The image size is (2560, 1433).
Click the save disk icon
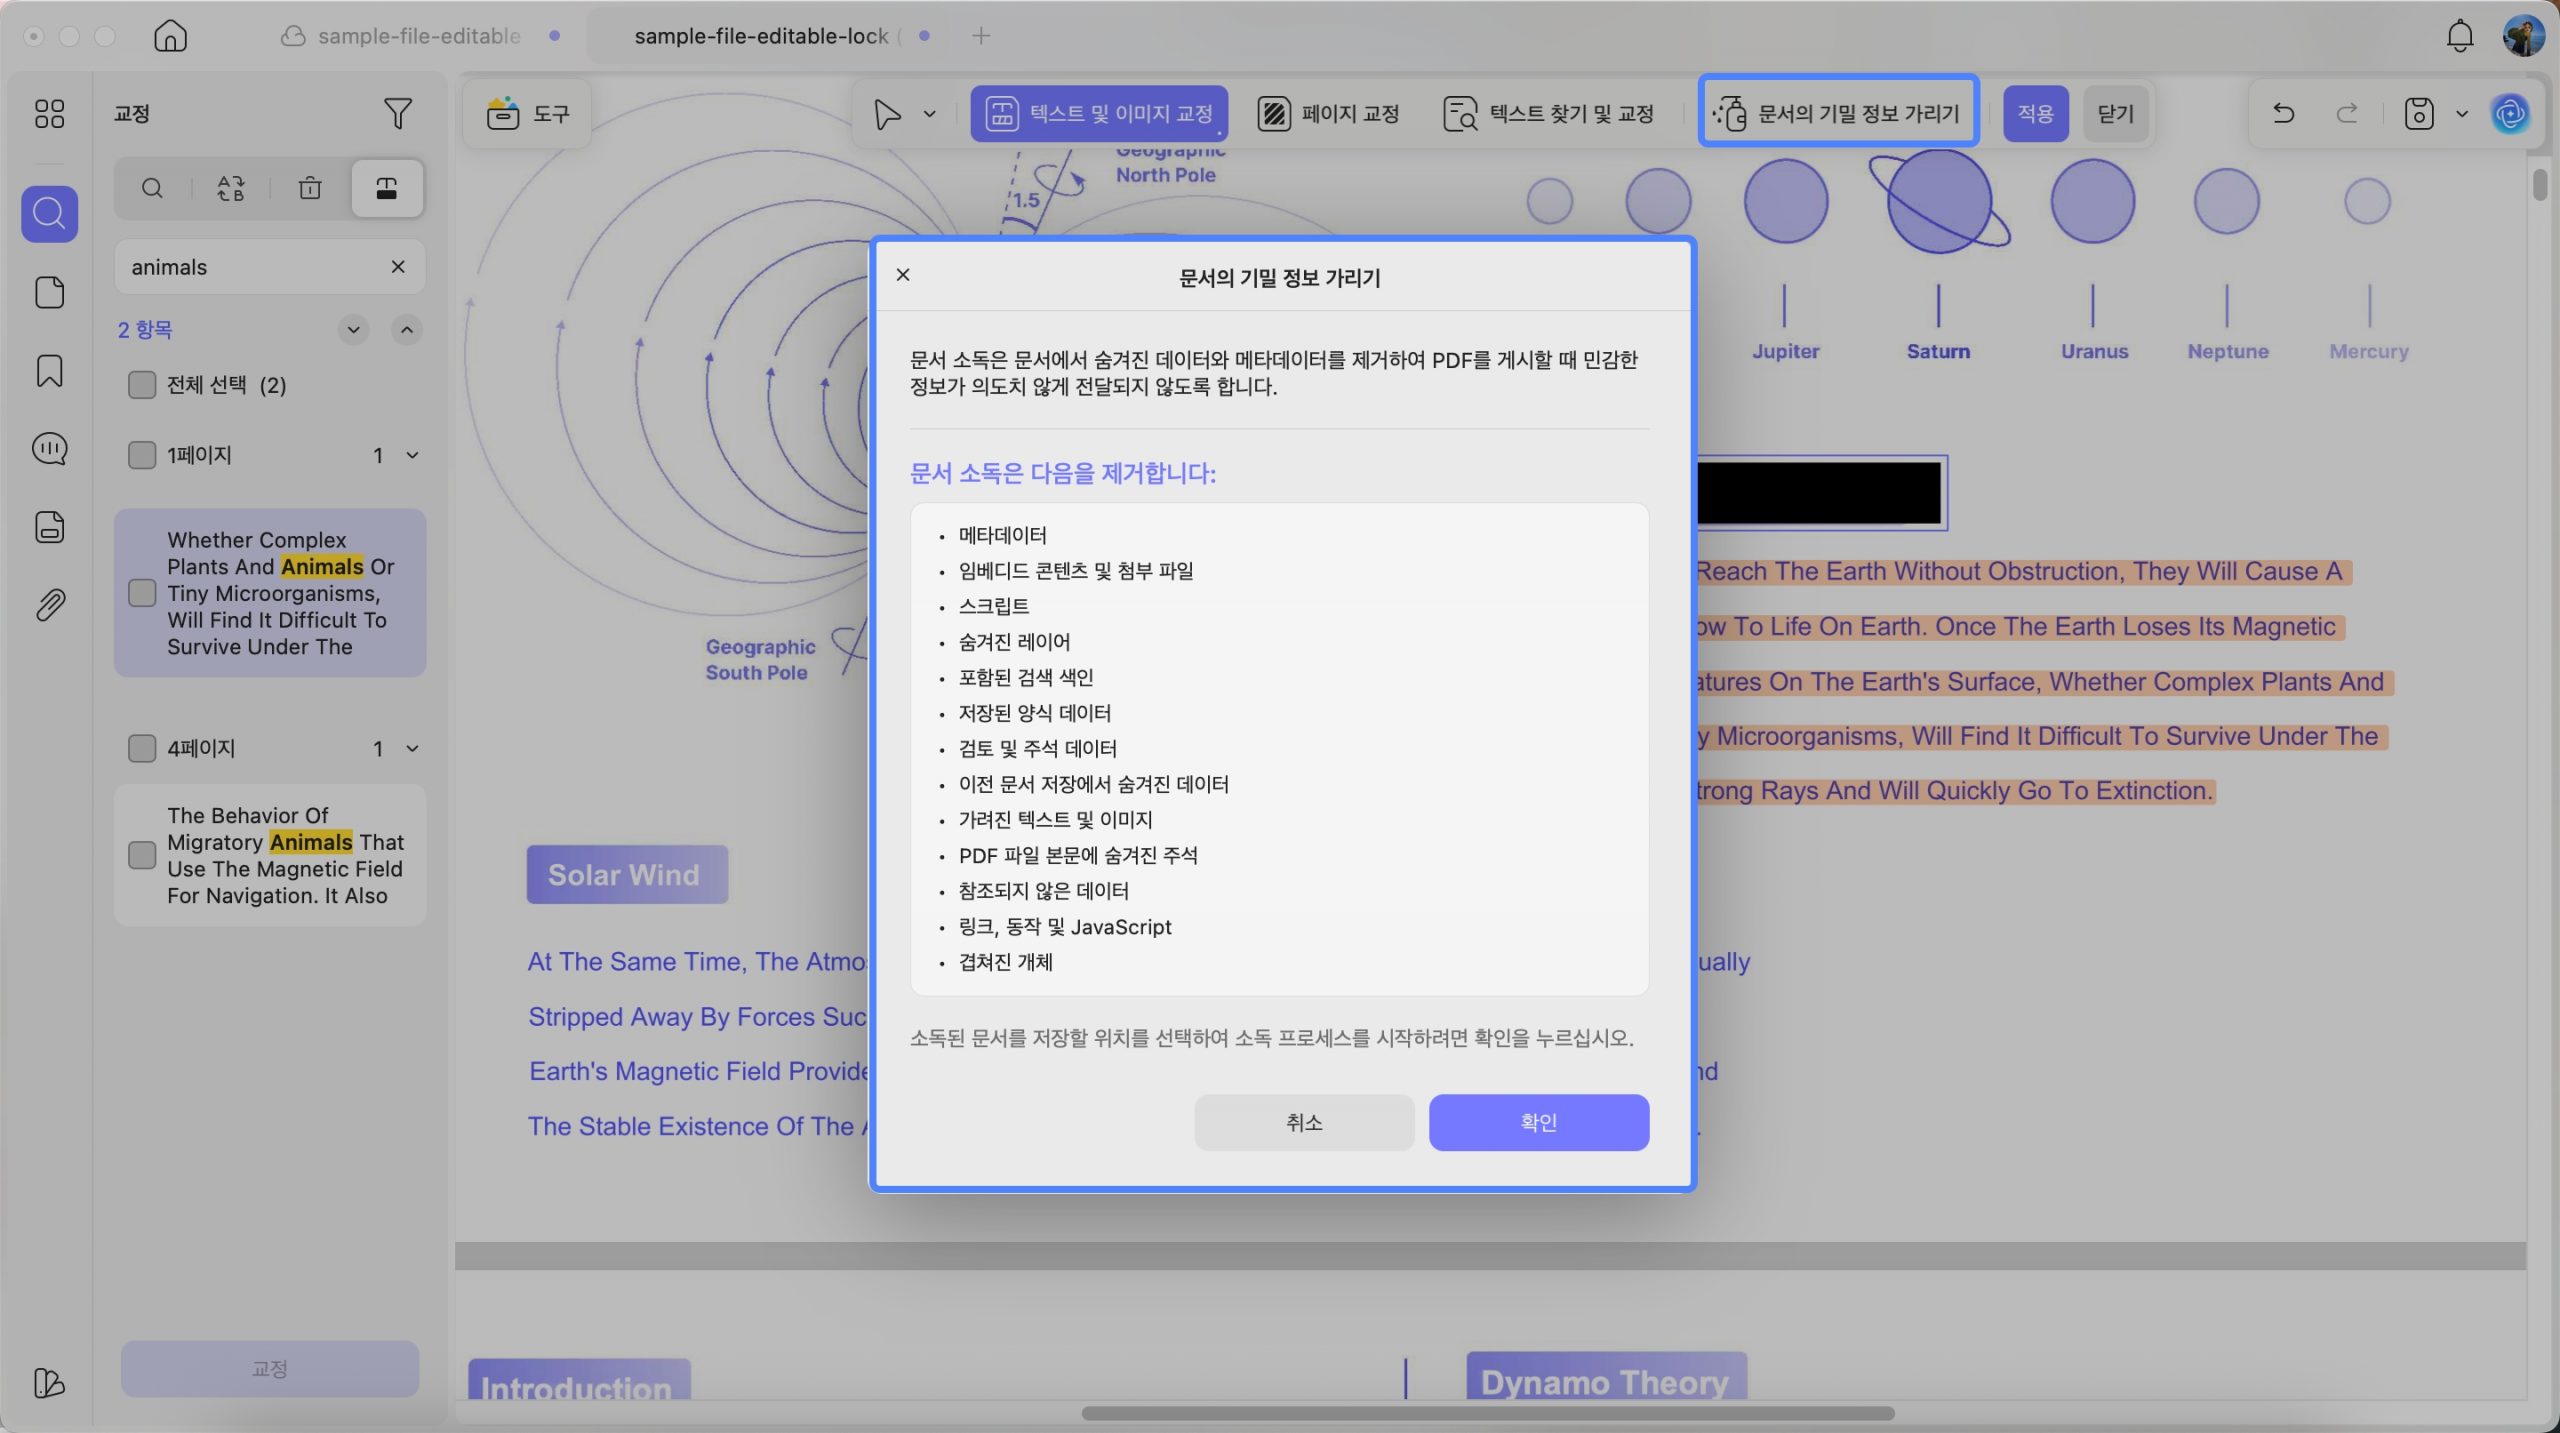(2419, 113)
